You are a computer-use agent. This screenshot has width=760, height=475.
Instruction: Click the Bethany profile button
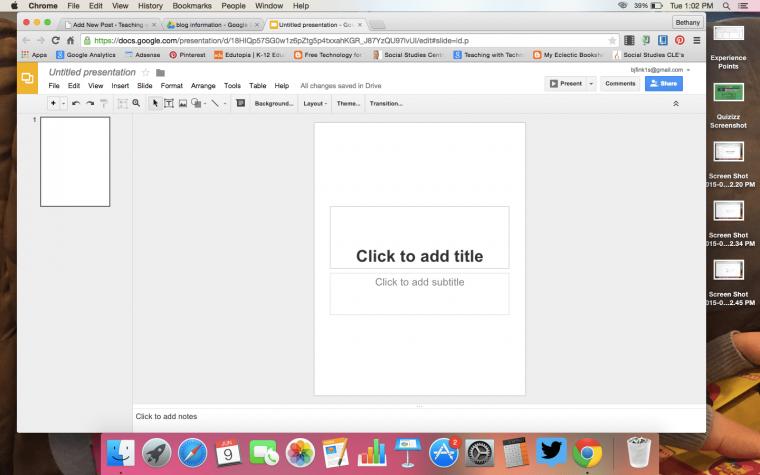pos(687,22)
